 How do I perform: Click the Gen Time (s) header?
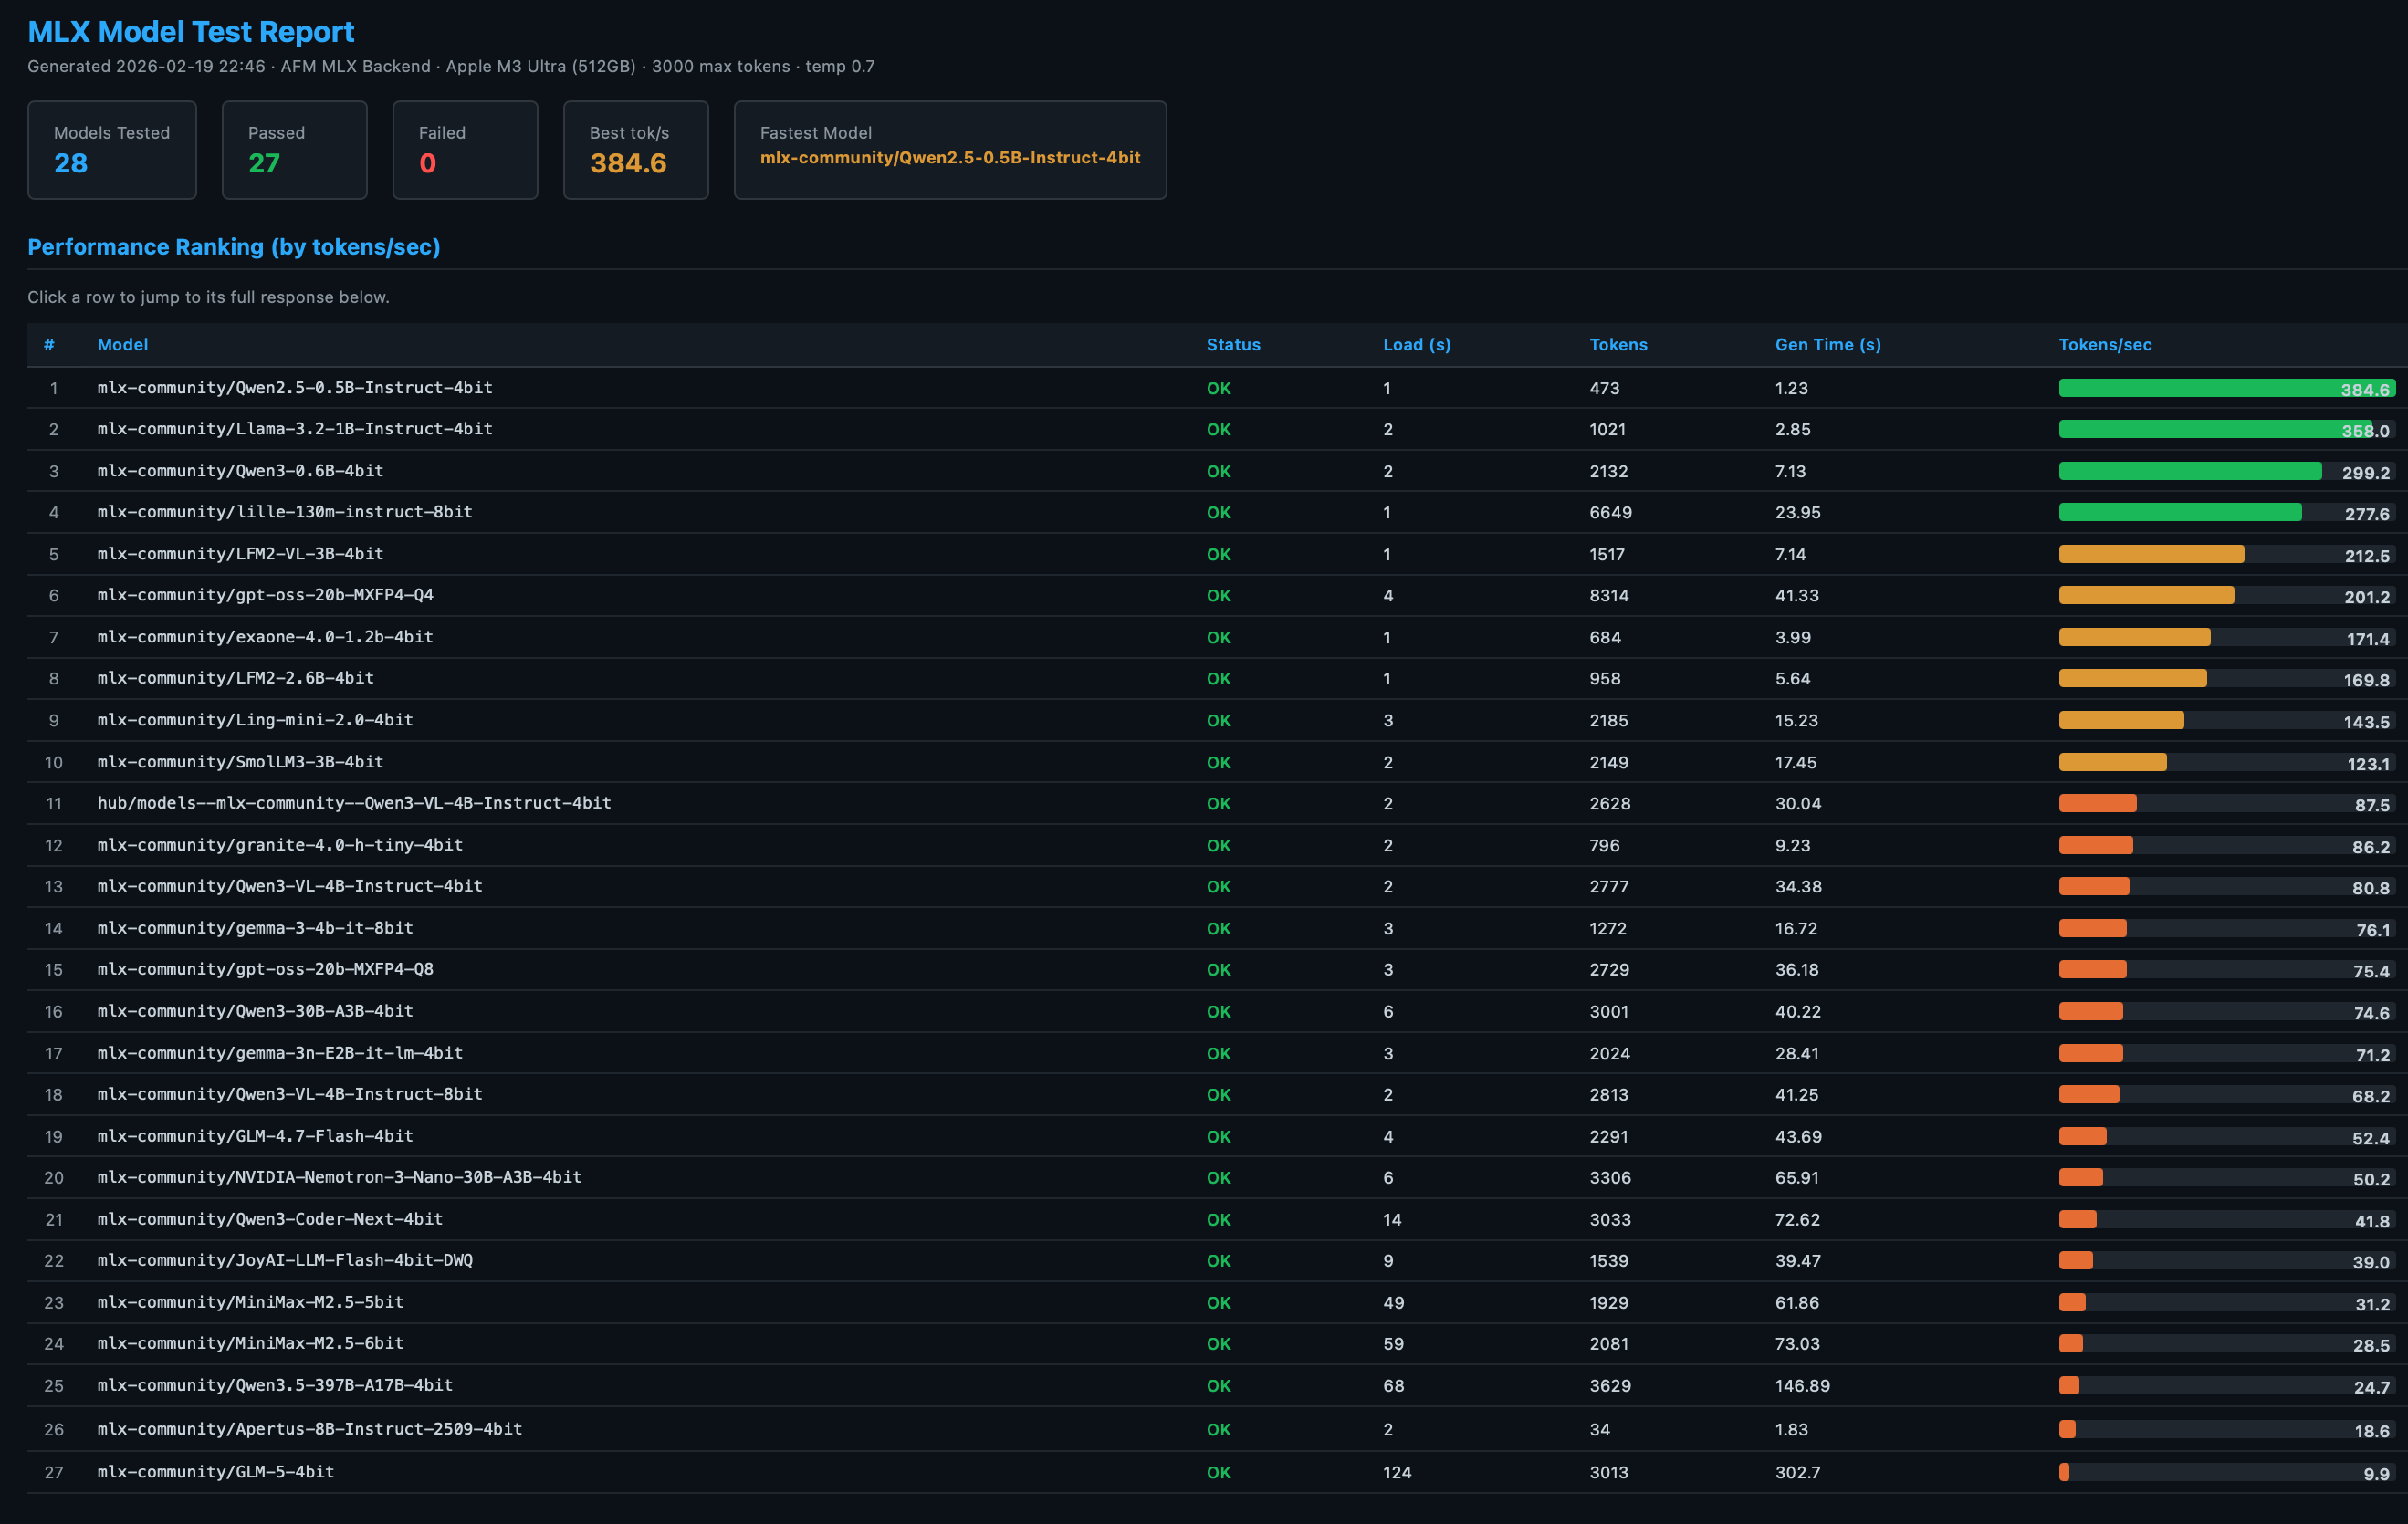[1828, 344]
